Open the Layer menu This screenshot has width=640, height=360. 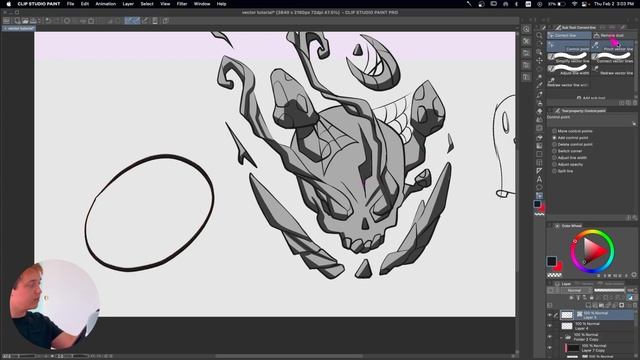click(128, 4)
